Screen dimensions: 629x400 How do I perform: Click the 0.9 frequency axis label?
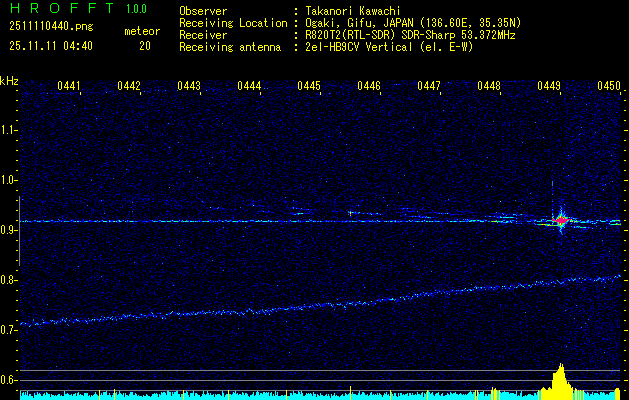click(9, 229)
